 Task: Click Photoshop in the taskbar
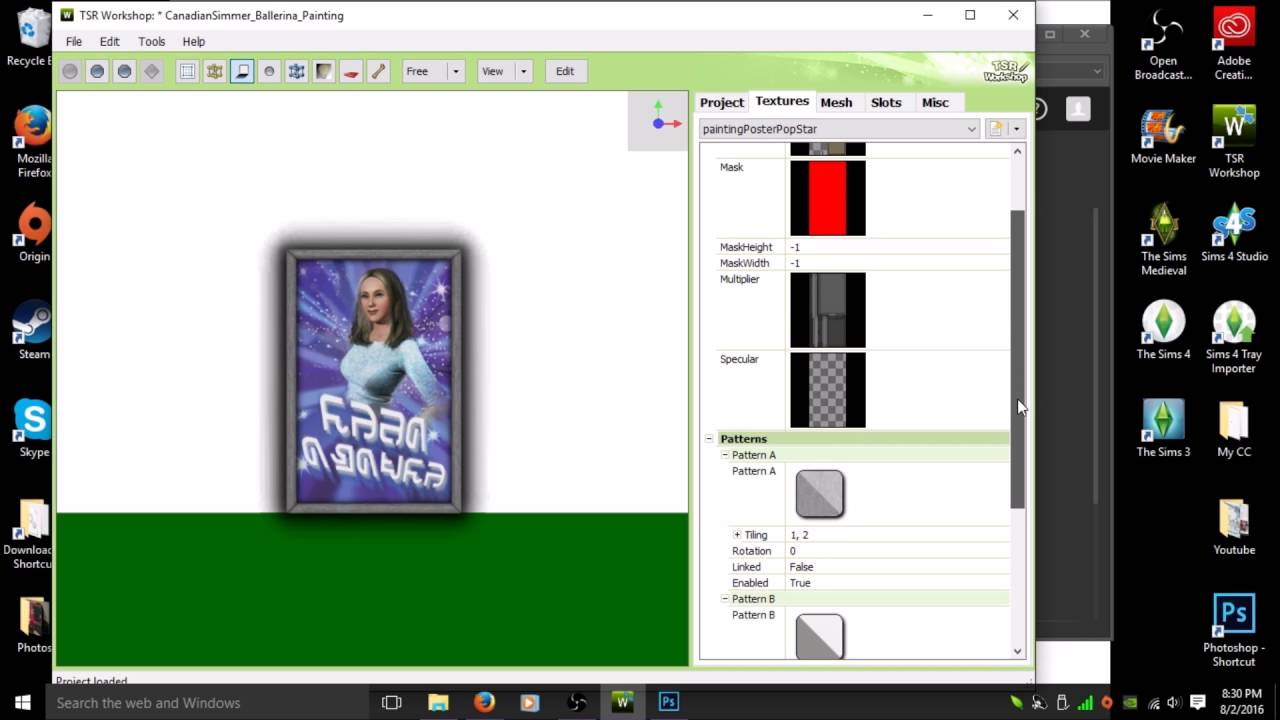pos(668,702)
